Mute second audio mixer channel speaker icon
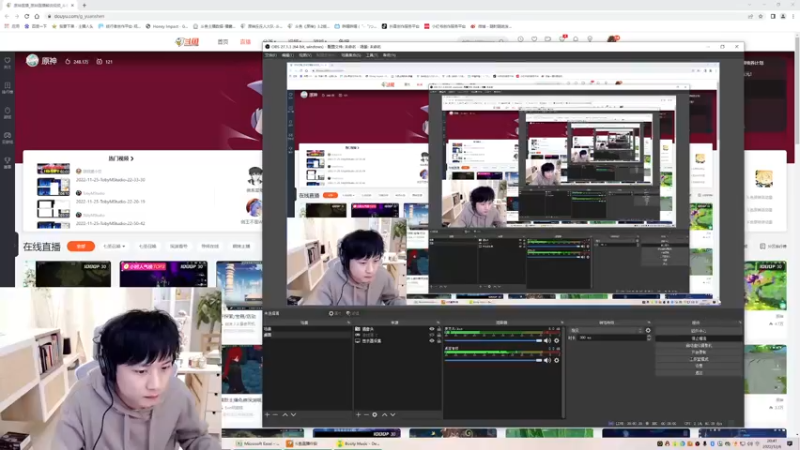This screenshot has height=450, width=800. pyautogui.click(x=547, y=360)
